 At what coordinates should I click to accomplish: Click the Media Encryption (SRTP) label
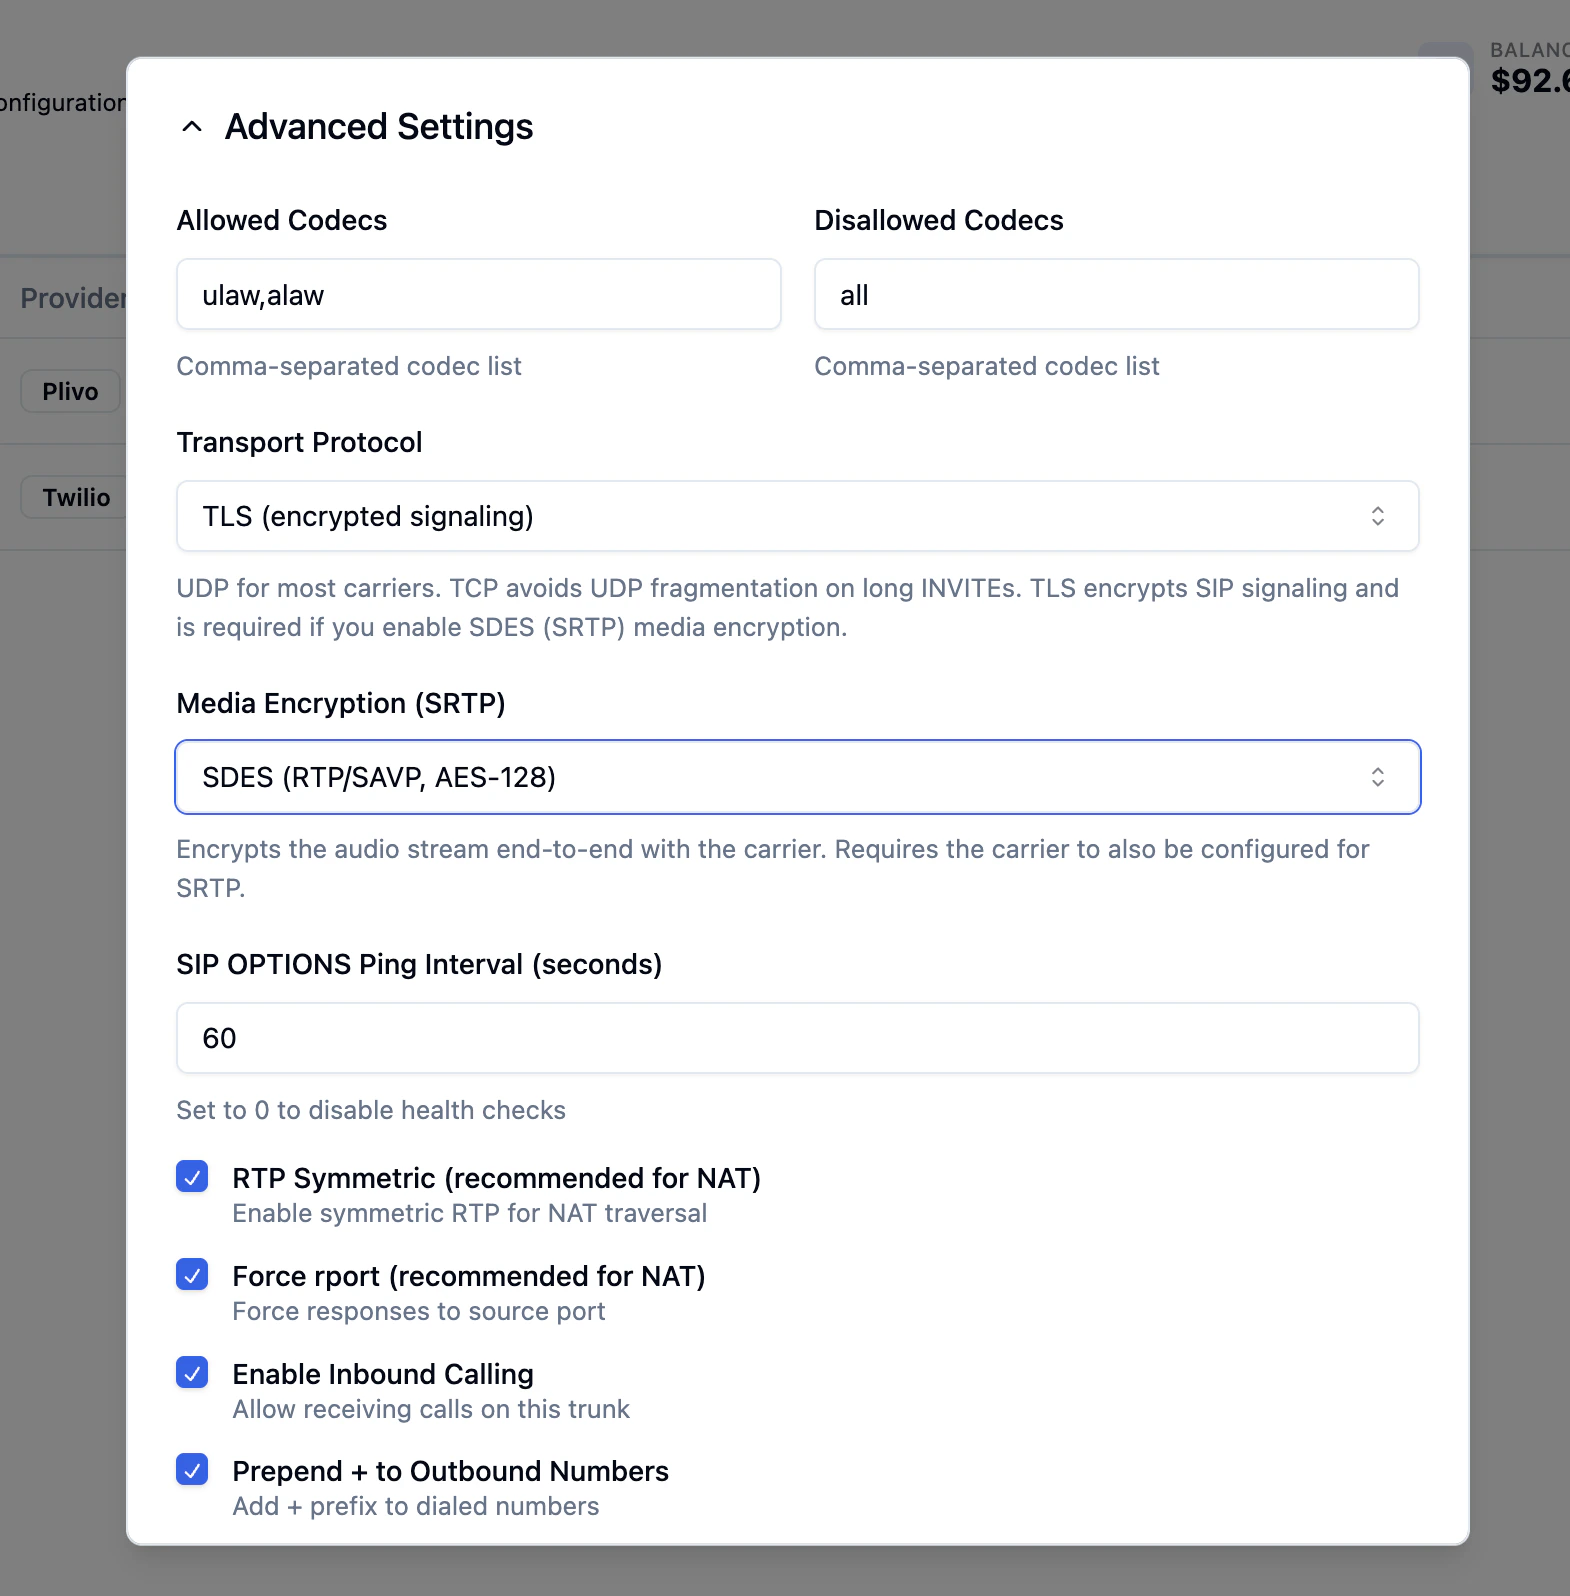(x=341, y=703)
